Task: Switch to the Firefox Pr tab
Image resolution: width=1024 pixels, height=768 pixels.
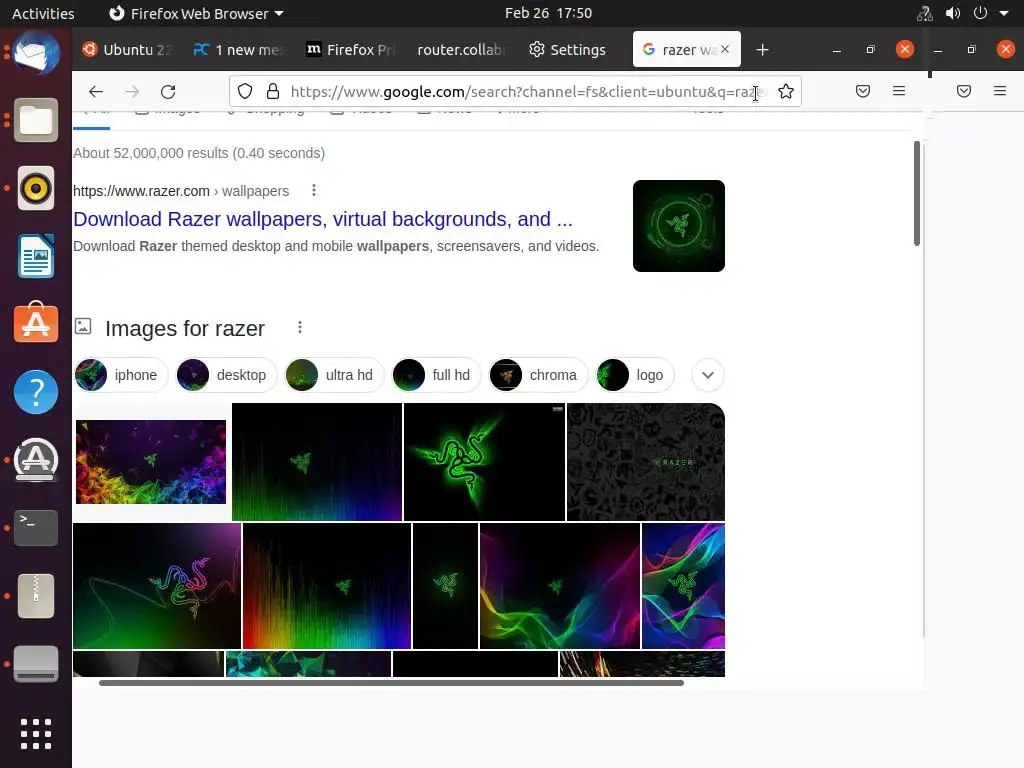Action: click(351, 50)
